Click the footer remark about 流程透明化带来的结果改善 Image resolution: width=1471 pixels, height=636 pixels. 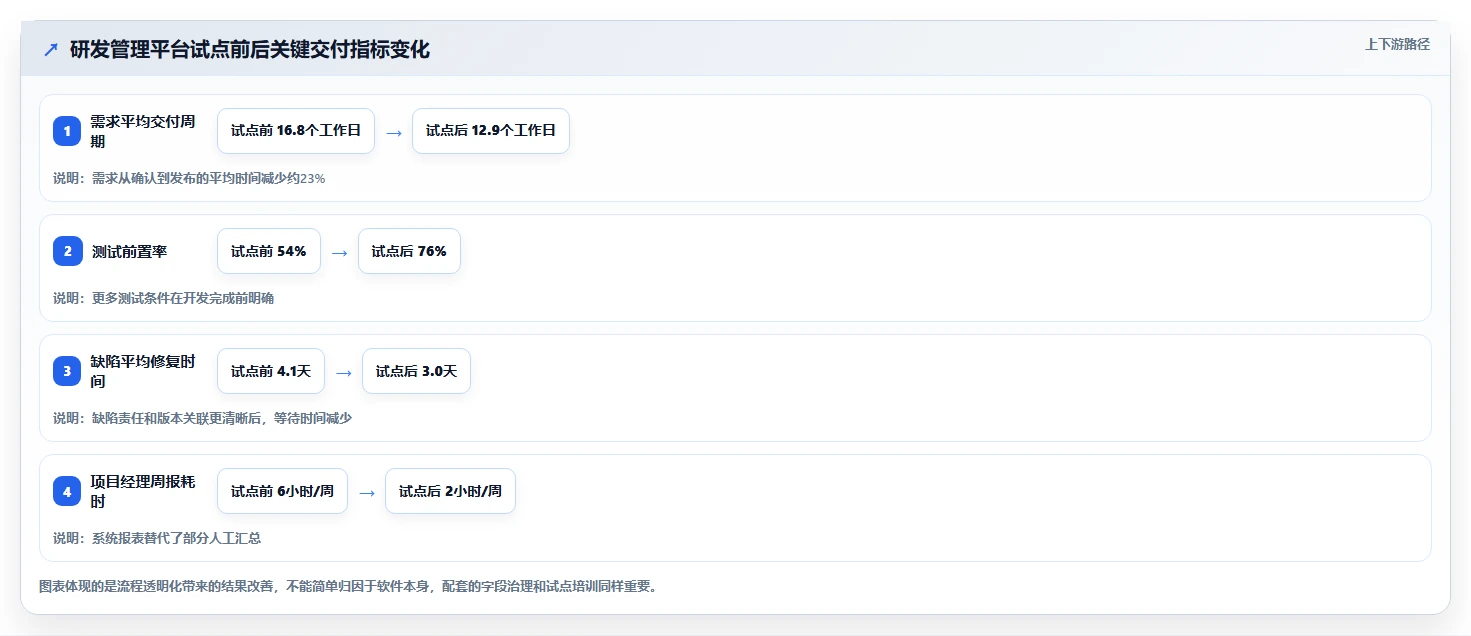click(348, 586)
